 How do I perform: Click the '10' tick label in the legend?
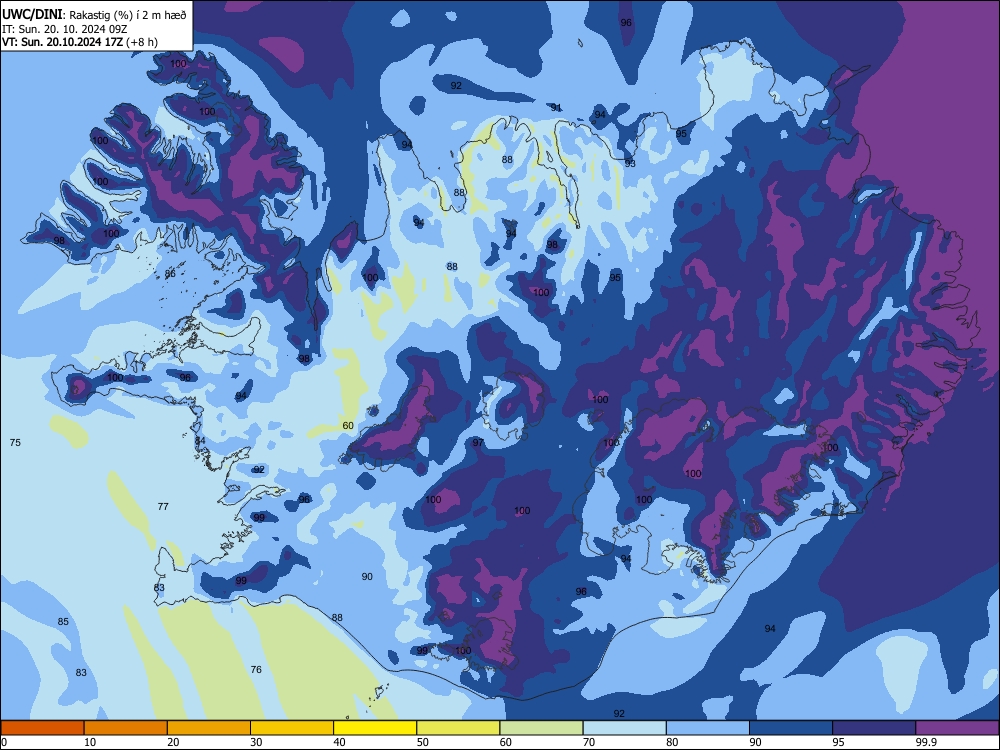click(x=90, y=742)
